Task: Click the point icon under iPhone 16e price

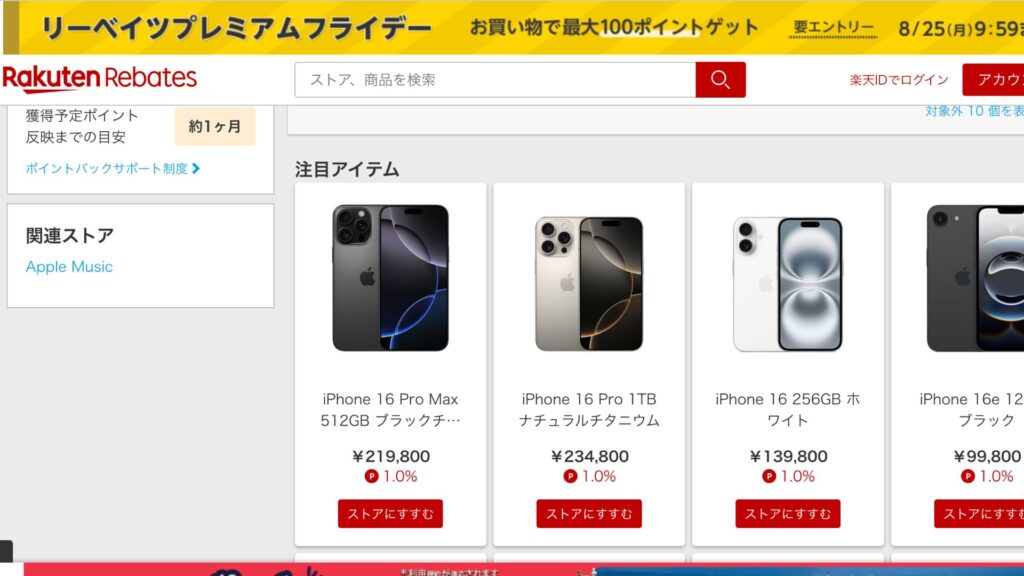Action: (968, 476)
